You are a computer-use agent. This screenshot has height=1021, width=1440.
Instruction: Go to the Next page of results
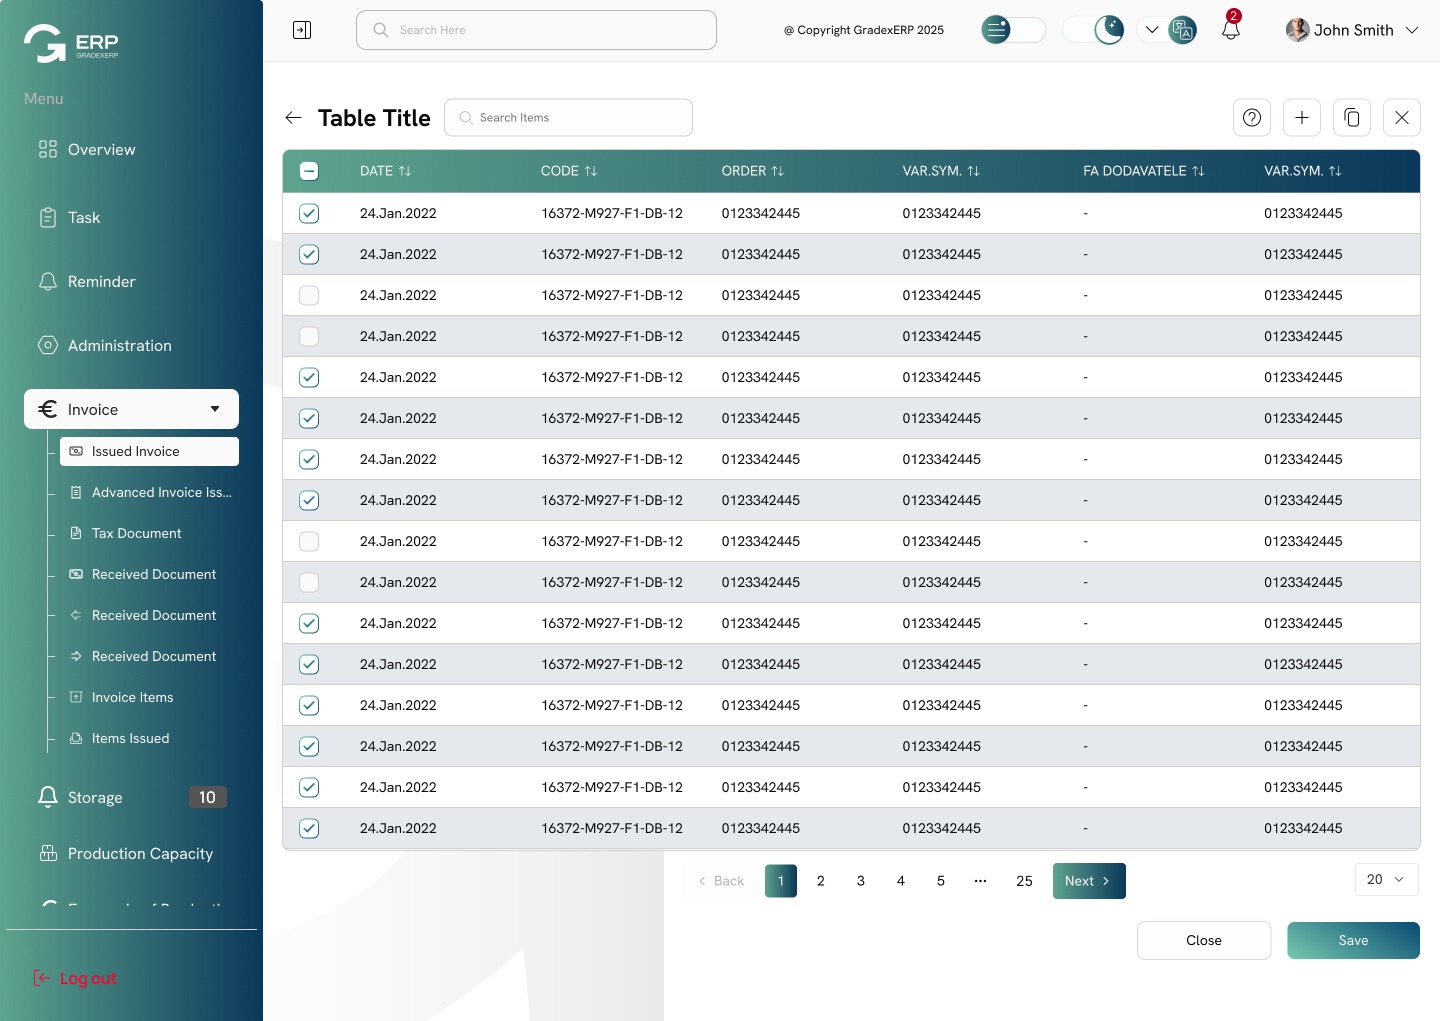pos(1088,881)
